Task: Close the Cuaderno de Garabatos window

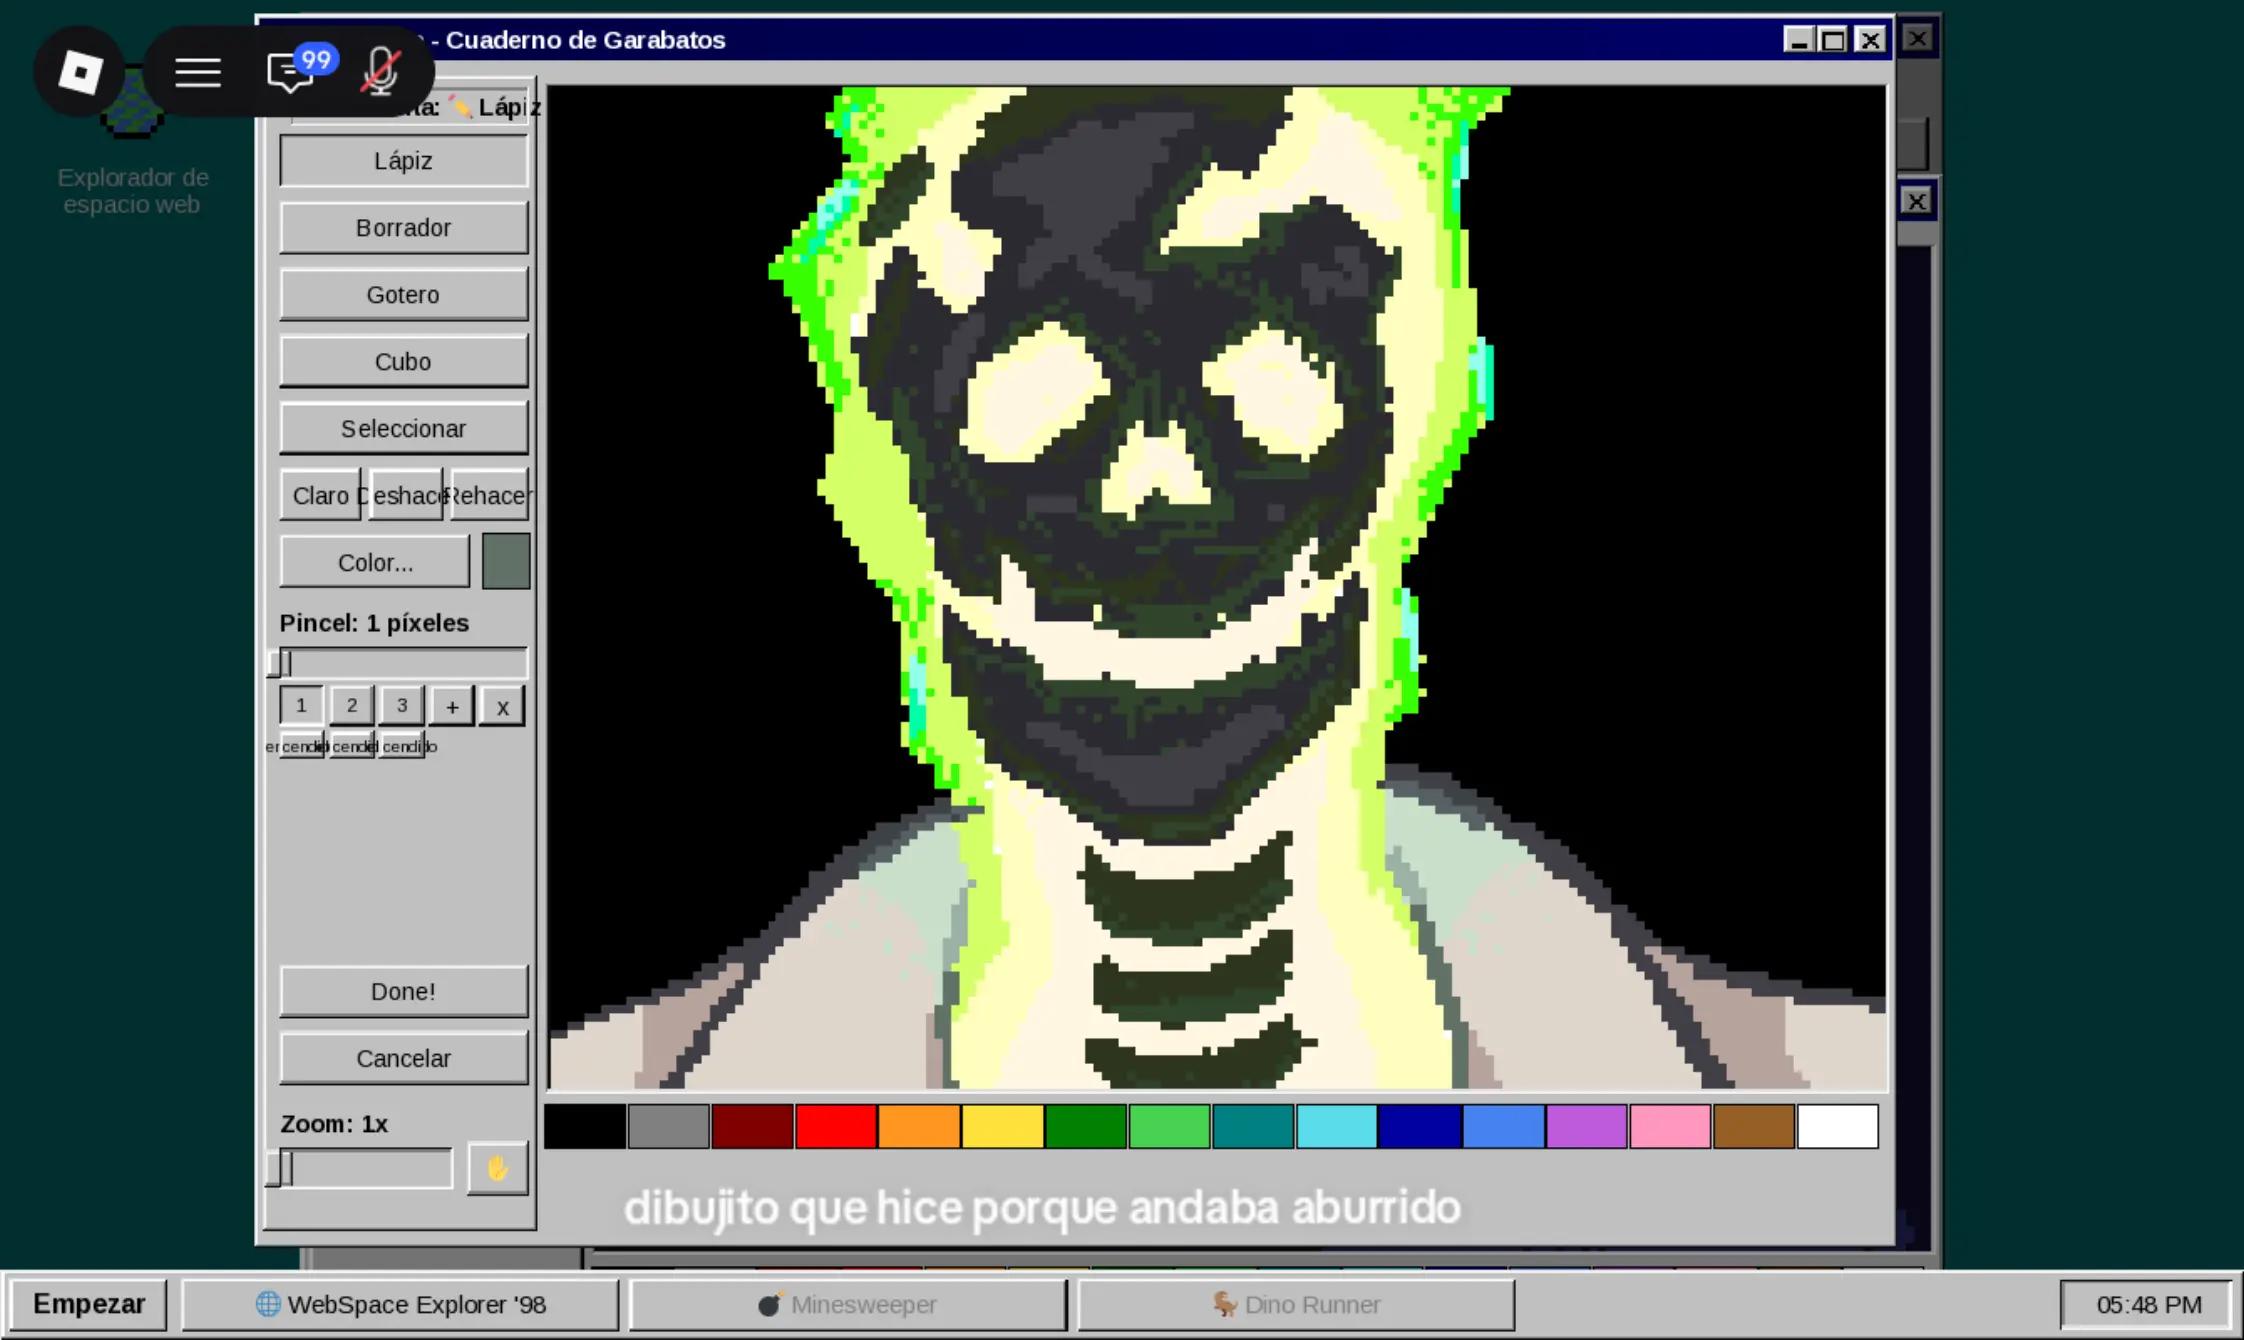Action: [1870, 40]
